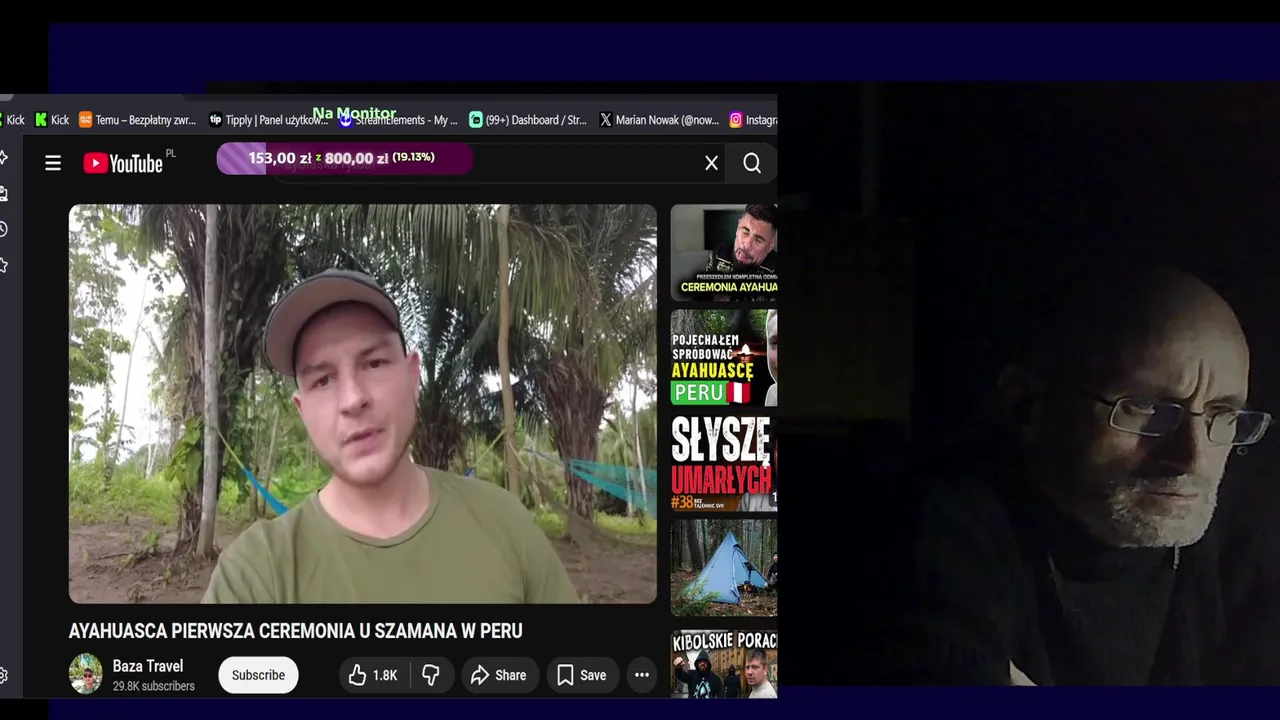
Task: Open the Temu bookmark
Action: tap(137, 120)
